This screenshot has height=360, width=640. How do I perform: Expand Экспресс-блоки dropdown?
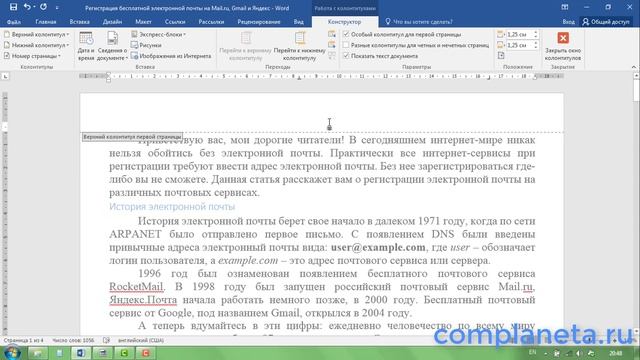[x=159, y=35]
